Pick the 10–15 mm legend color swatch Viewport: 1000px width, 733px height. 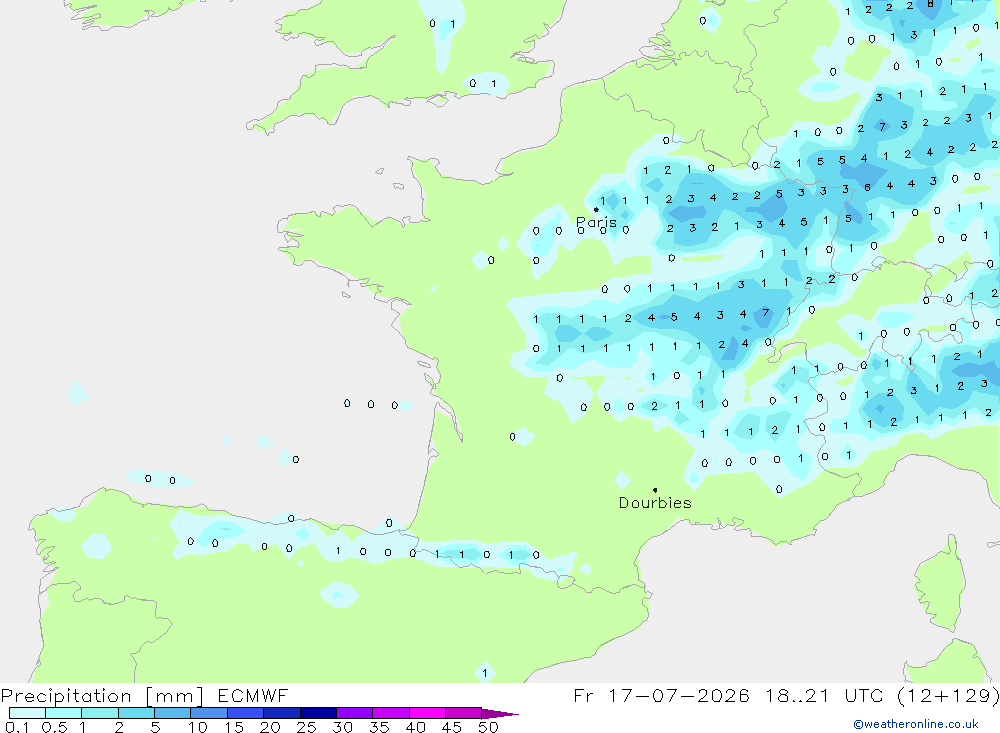coord(209,713)
